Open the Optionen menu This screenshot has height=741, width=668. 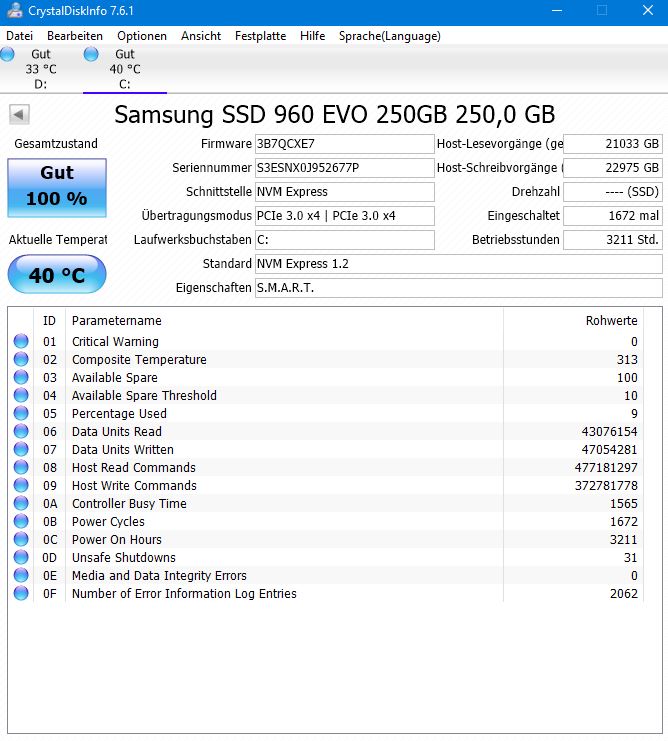point(142,36)
